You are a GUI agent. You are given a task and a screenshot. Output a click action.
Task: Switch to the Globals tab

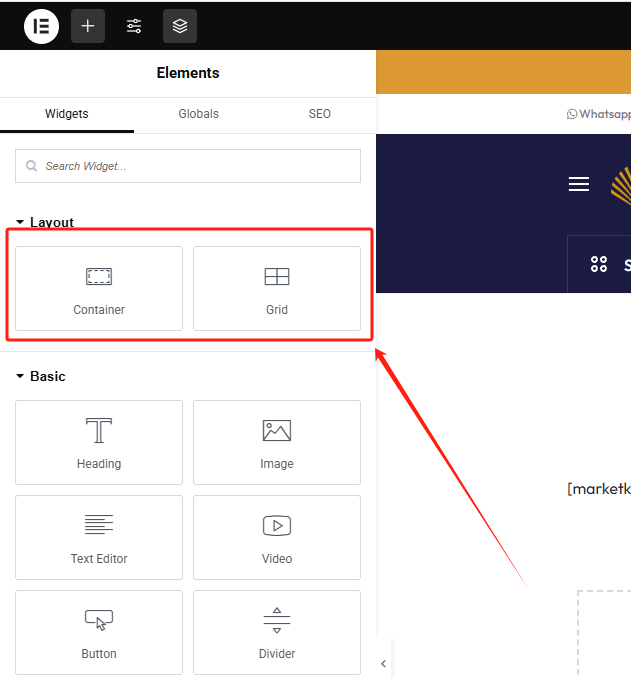(199, 114)
